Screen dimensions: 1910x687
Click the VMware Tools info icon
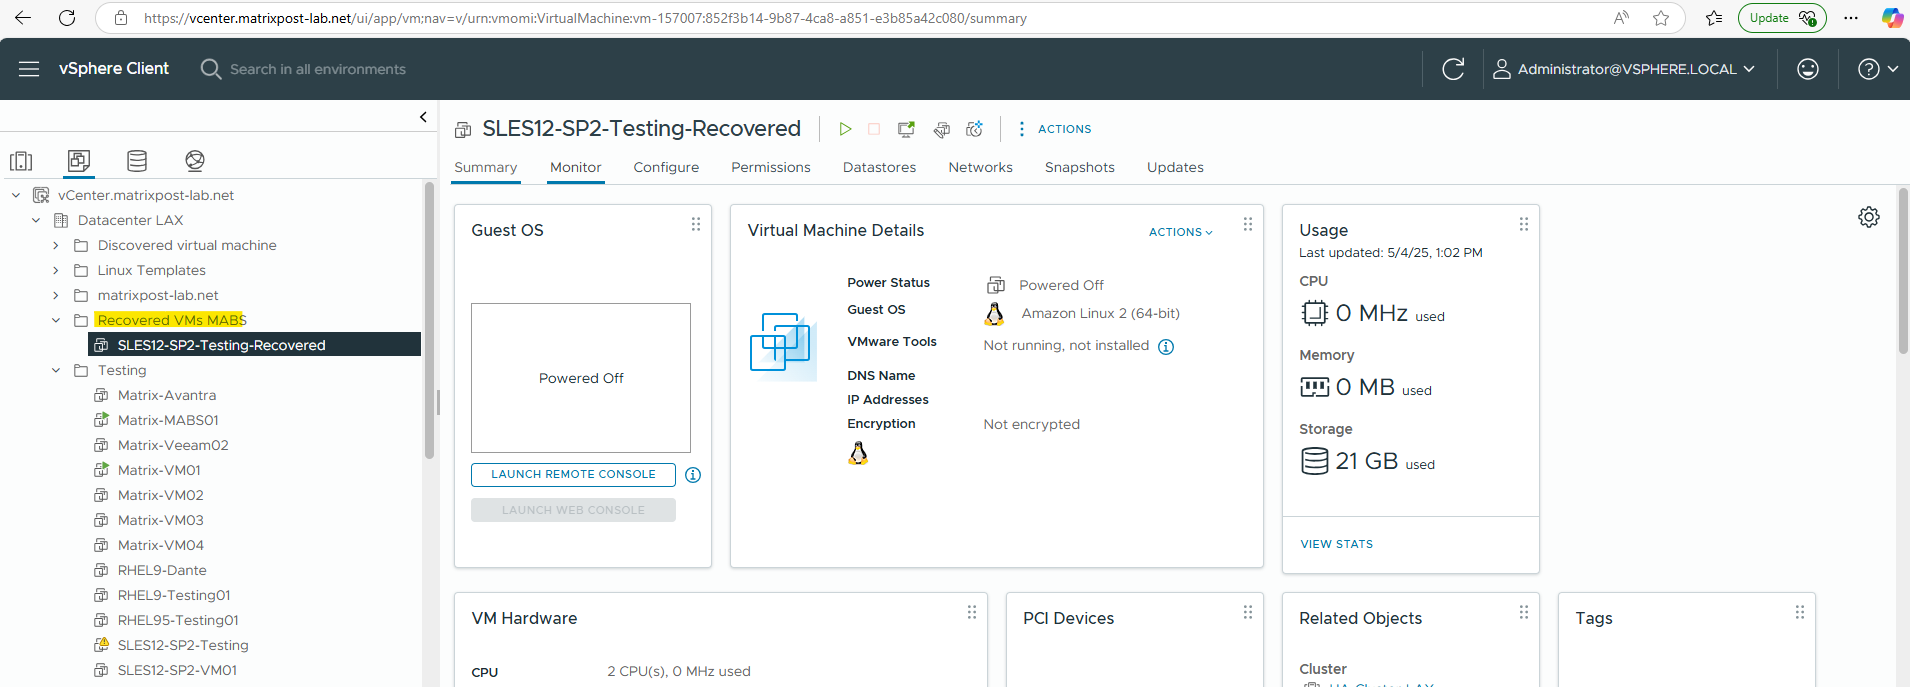1166,347
